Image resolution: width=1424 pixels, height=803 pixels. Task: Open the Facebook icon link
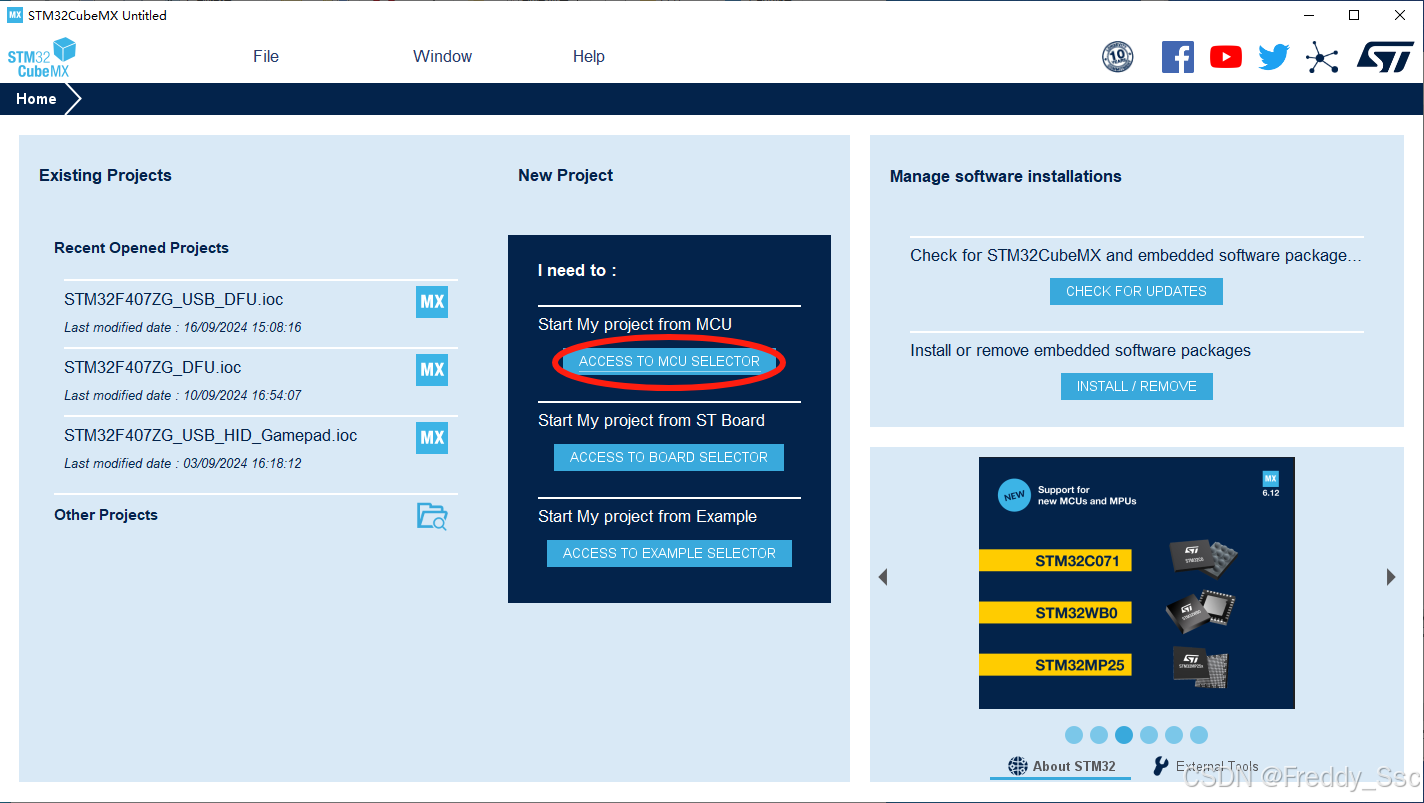pos(1178,57)
